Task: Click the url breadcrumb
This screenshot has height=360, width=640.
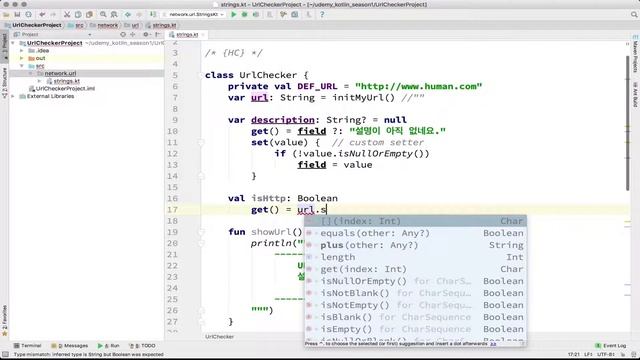Action: click(132, 25)
